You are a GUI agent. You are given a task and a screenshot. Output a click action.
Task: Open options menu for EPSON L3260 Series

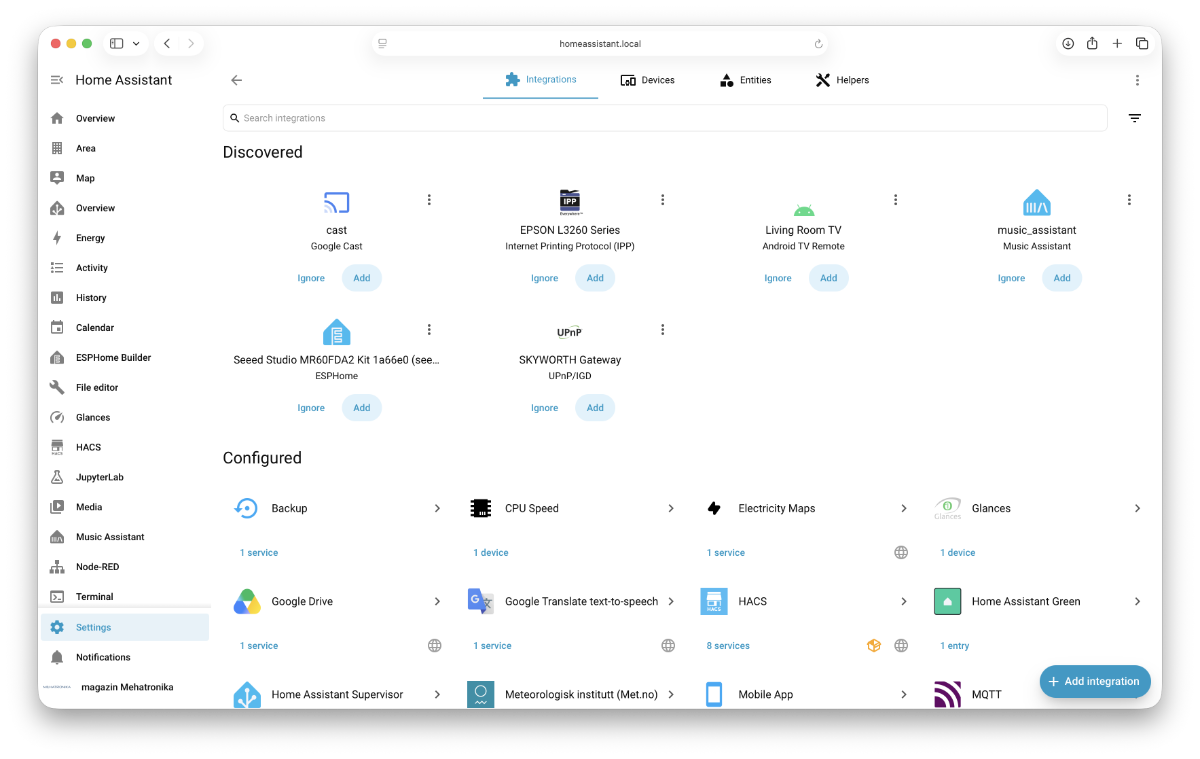pos(662,200)
